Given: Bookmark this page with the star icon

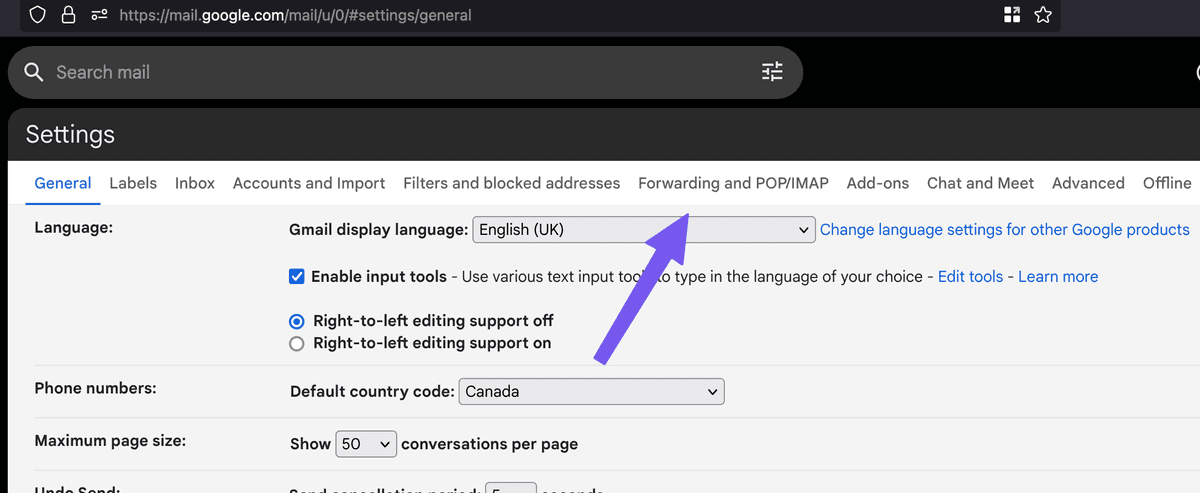Looking at the screenshot, I should click(x=1043, y=15).
